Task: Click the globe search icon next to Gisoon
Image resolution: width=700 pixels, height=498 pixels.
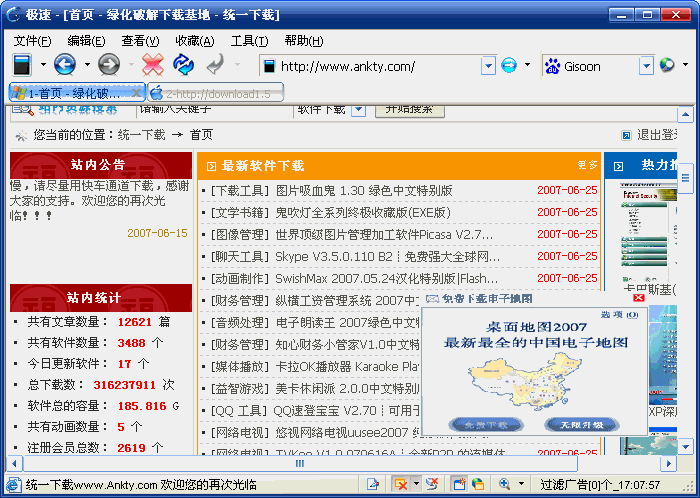Action: (x=668, y=66)
